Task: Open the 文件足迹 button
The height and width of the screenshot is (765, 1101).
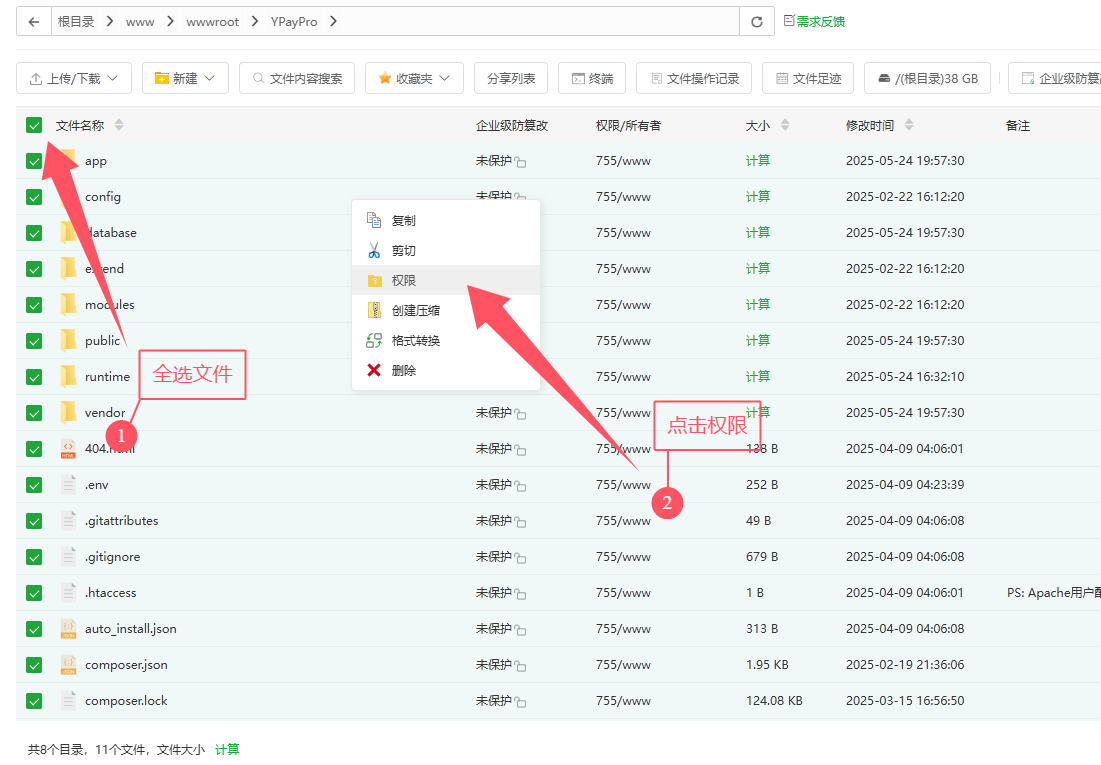Action: coord(807,78)
